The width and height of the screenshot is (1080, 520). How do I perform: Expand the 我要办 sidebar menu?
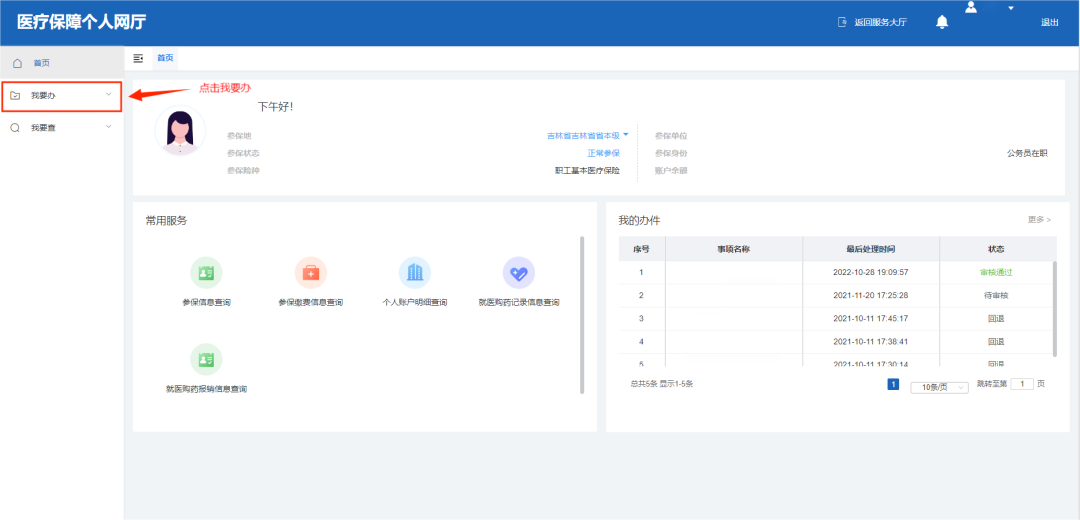click(x=61, y=96)
